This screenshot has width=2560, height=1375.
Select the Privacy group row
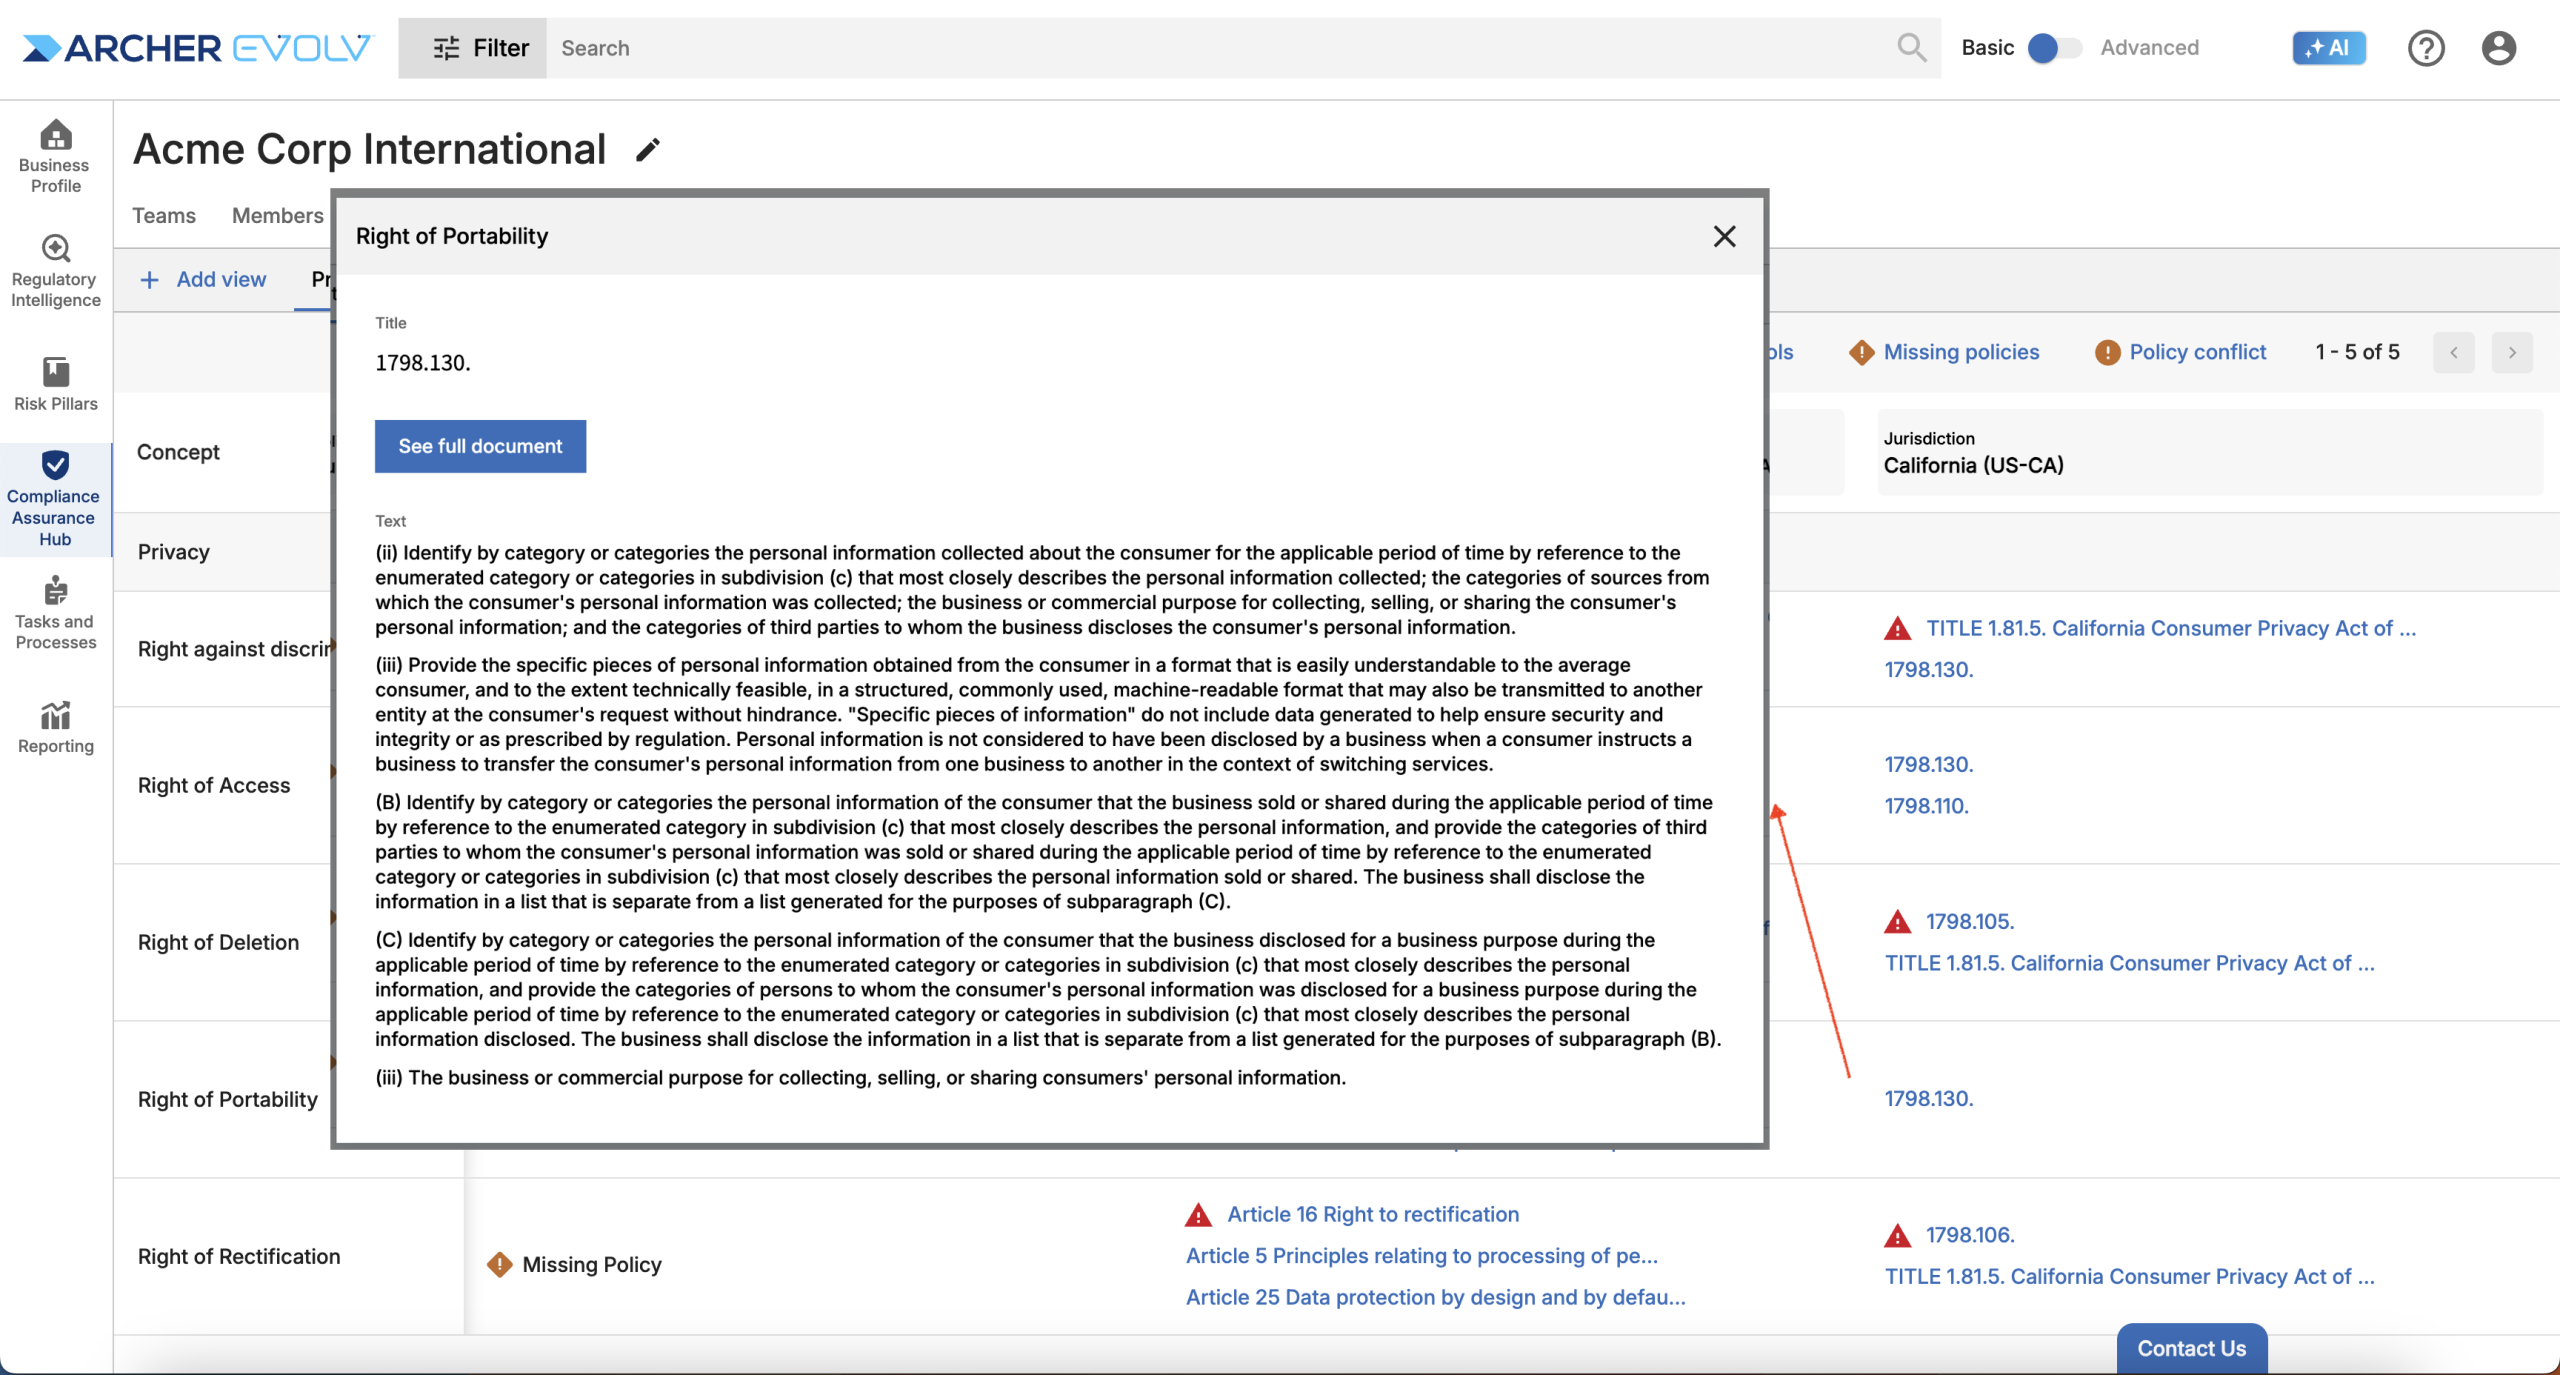pos(173,552)
